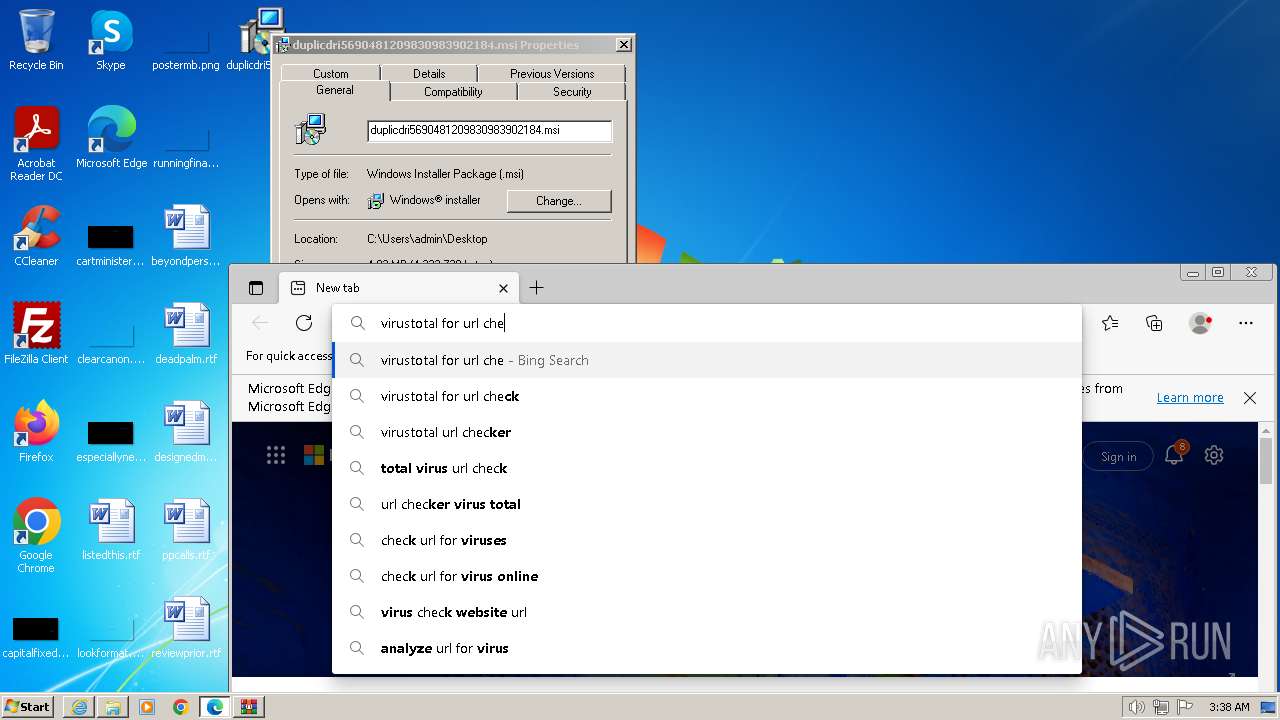1280x720 pixels.
Task: Select postermb.png file on desktop
Action: click(x=185, y=40)
